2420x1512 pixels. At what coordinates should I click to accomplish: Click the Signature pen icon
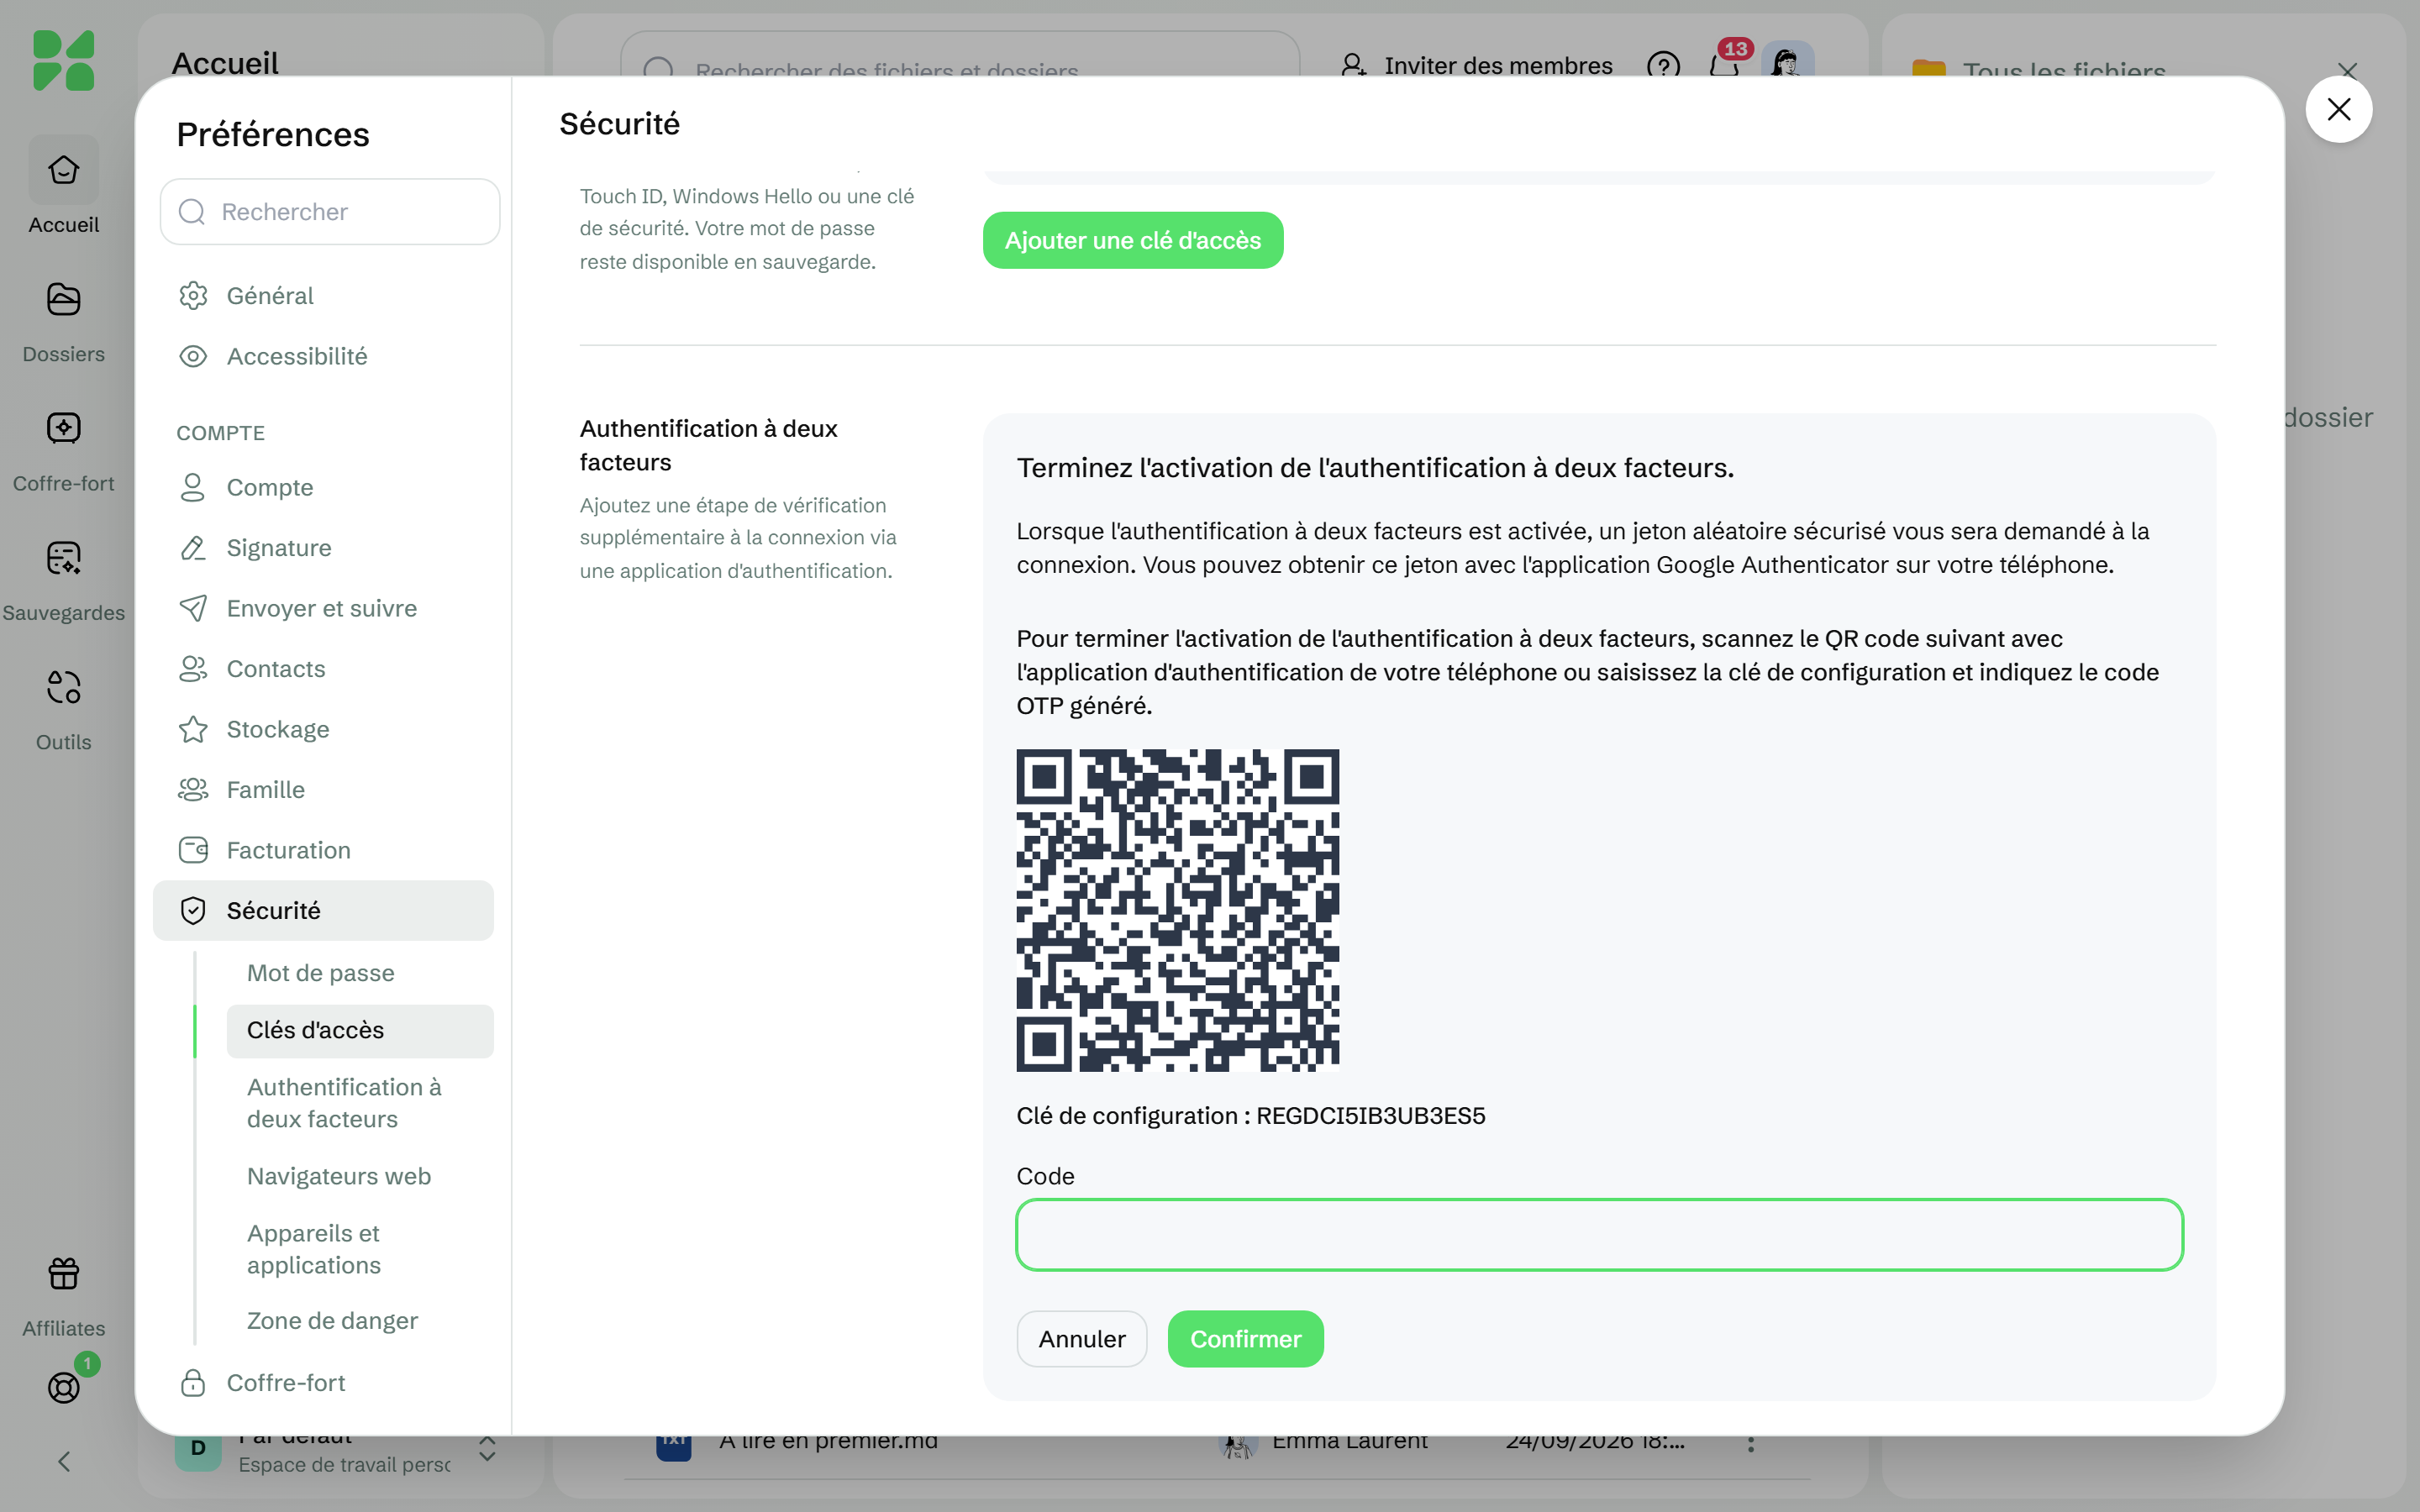[193, 548]
